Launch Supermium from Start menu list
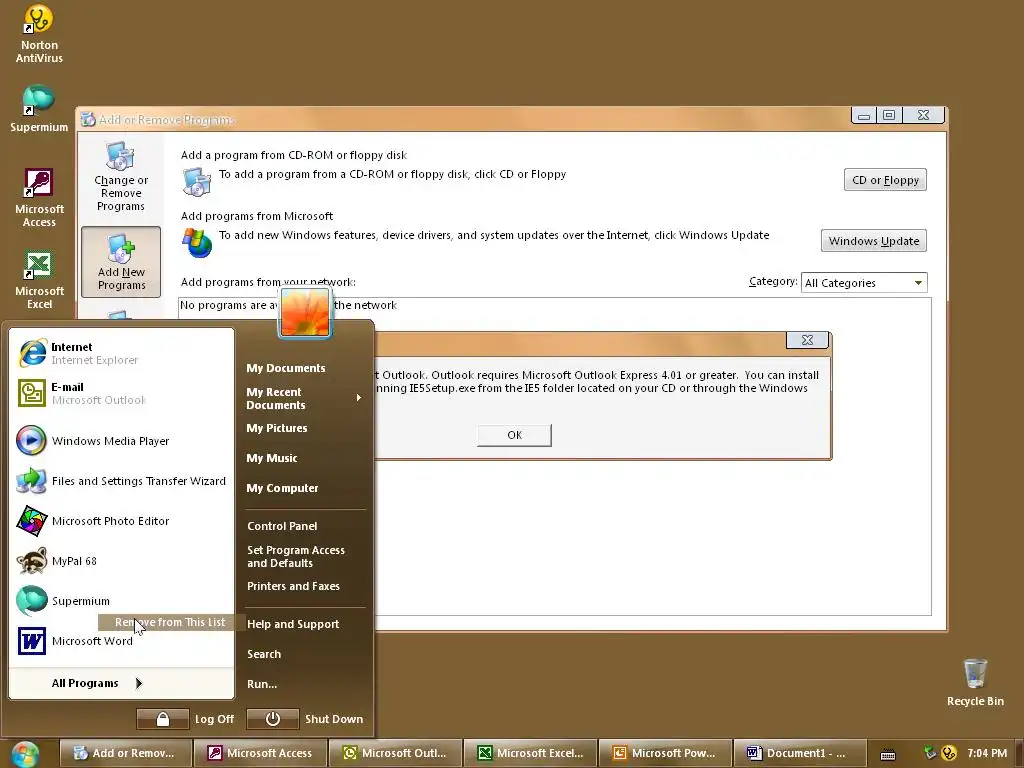This screenshot has width=1024, height=768. click(x=122, y=600)
